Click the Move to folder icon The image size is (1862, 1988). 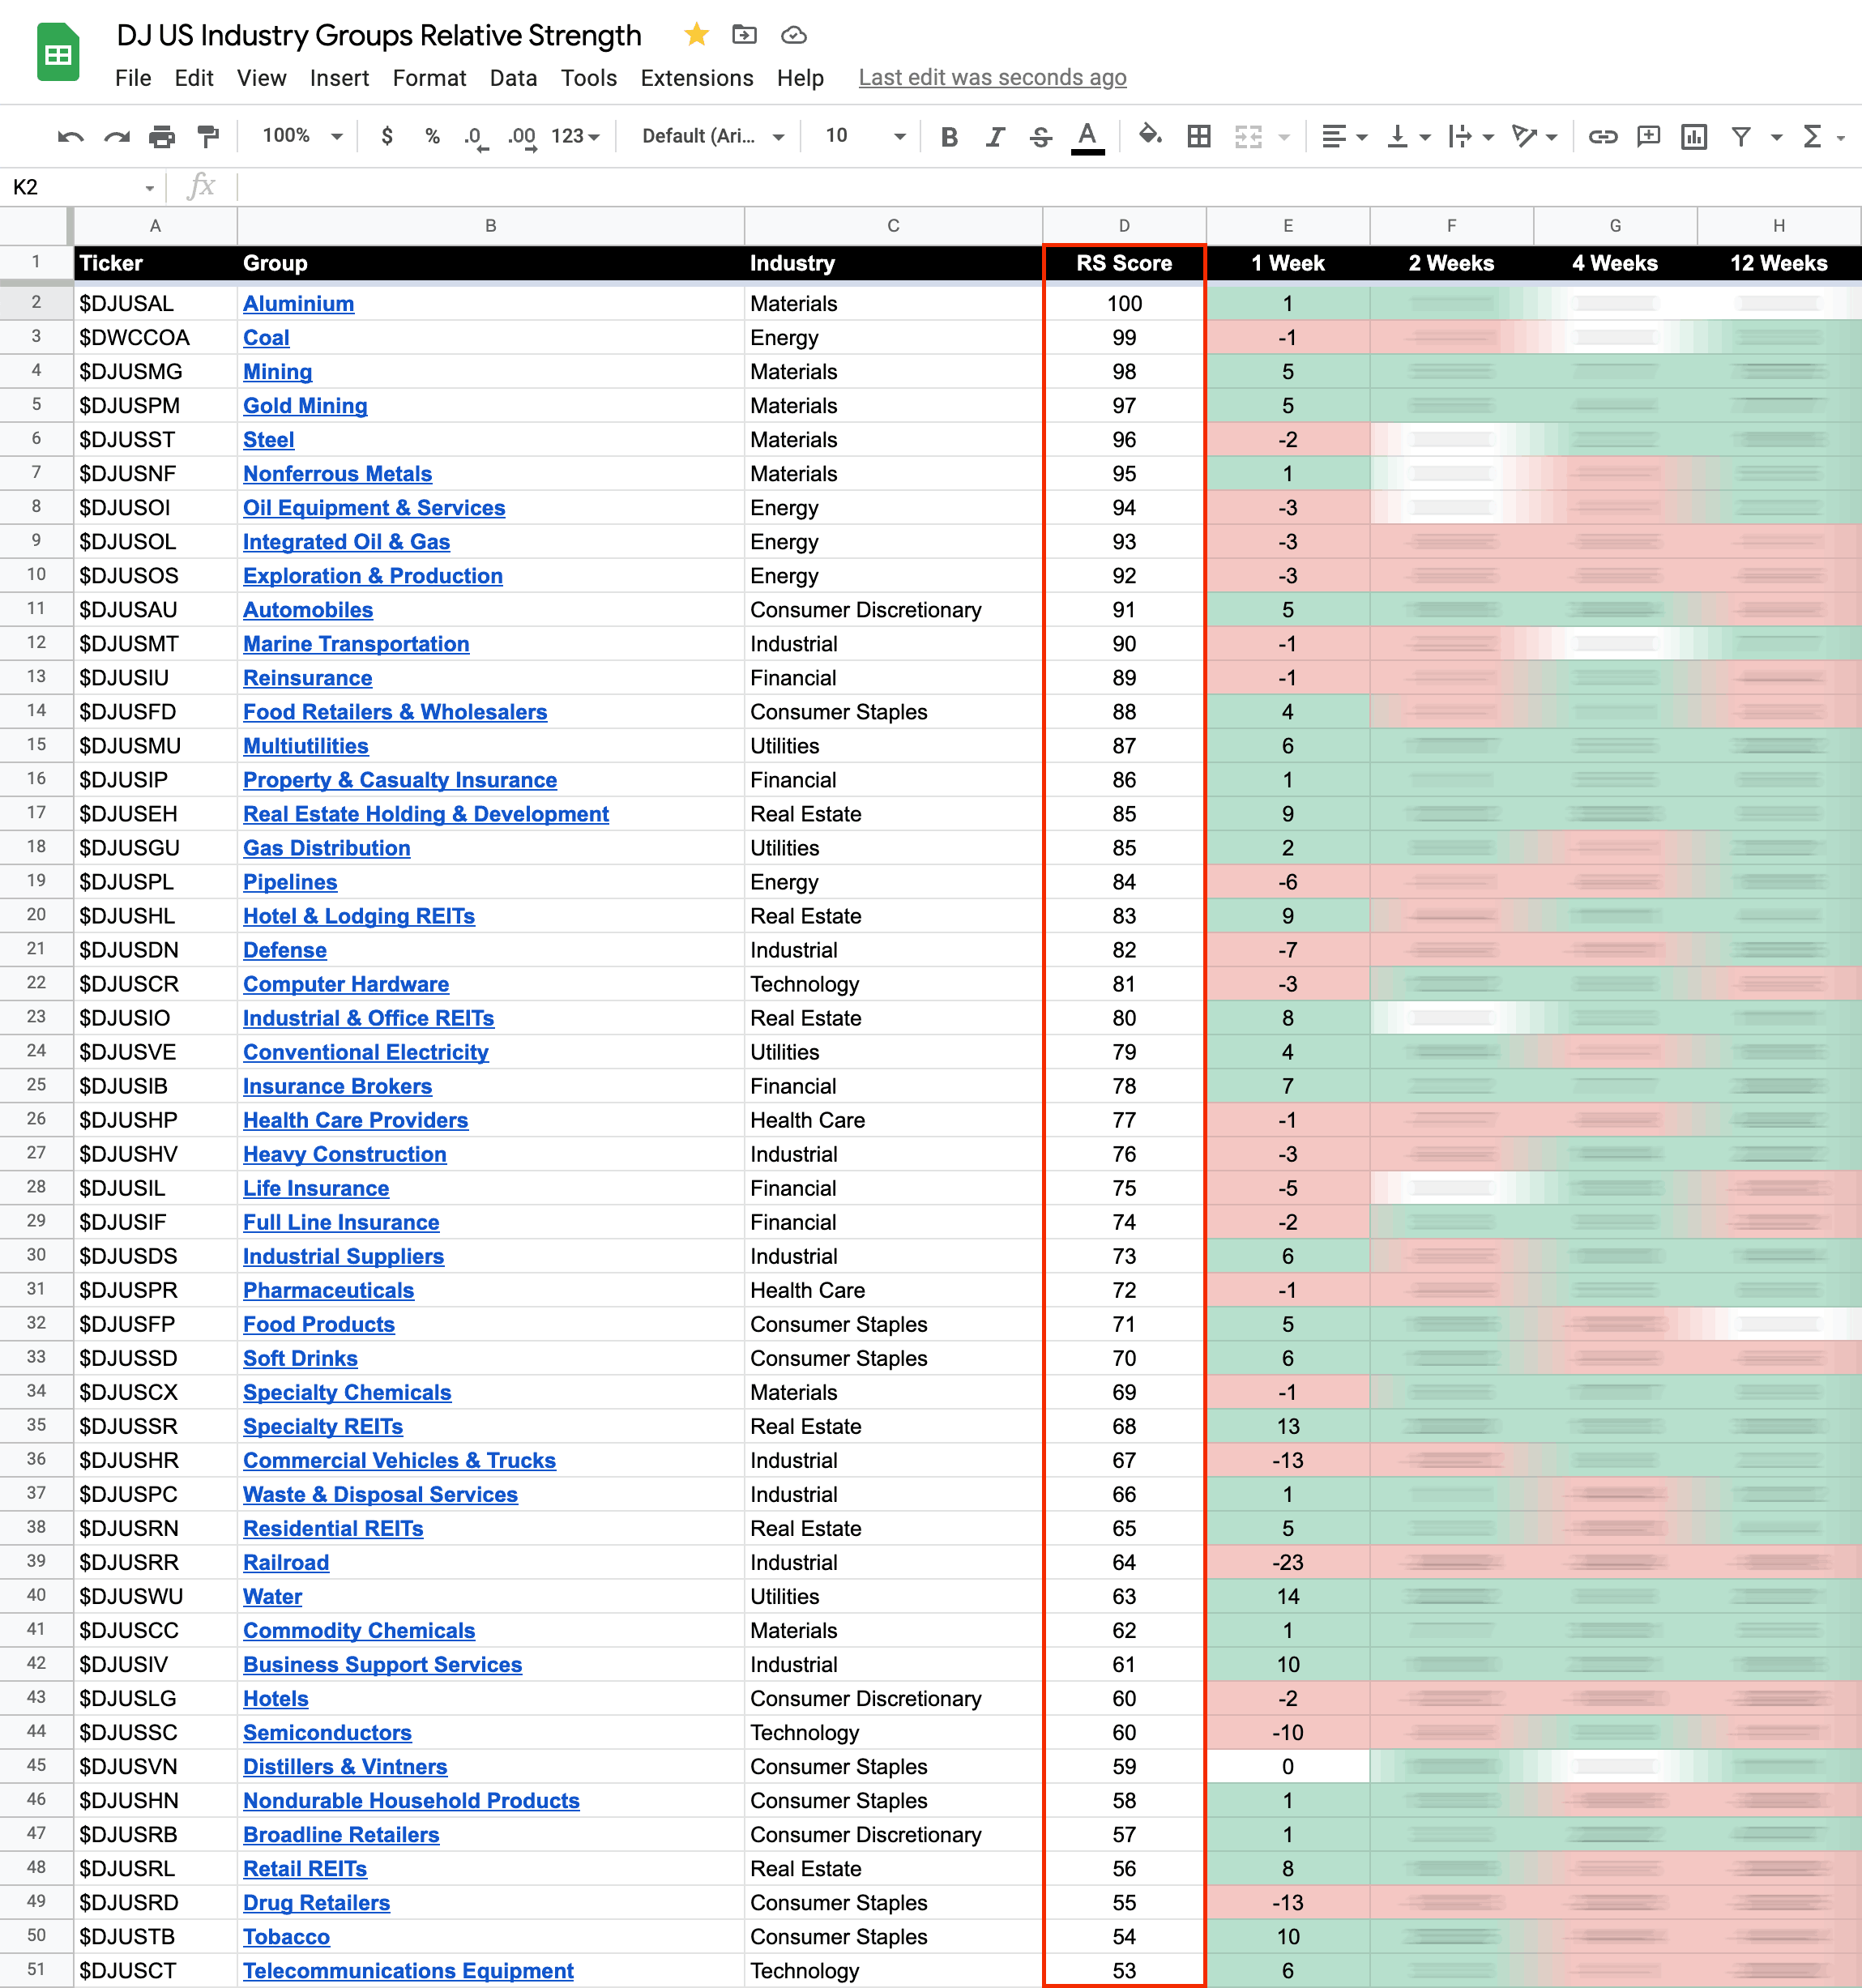[744, 35]
